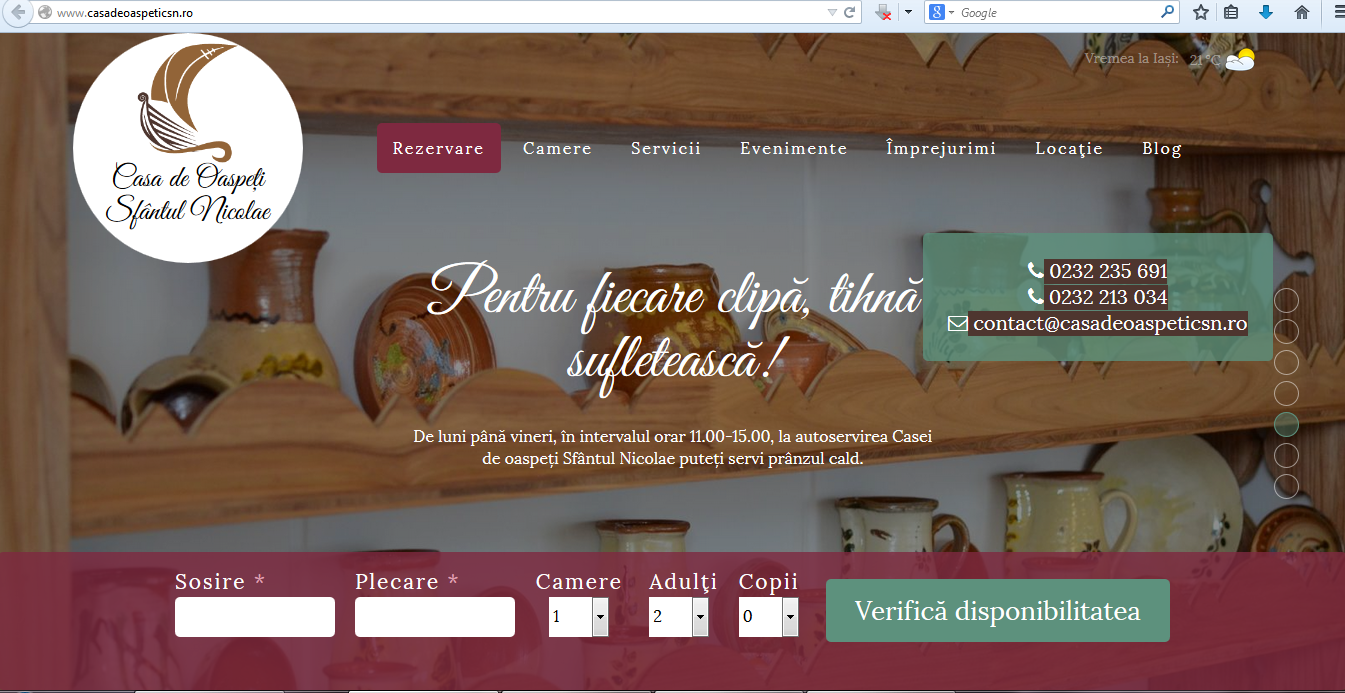Select Evenimente in the navigation bar
Image resolution: width=1345 pixels, height=693 pixels.
coord(793,147)
